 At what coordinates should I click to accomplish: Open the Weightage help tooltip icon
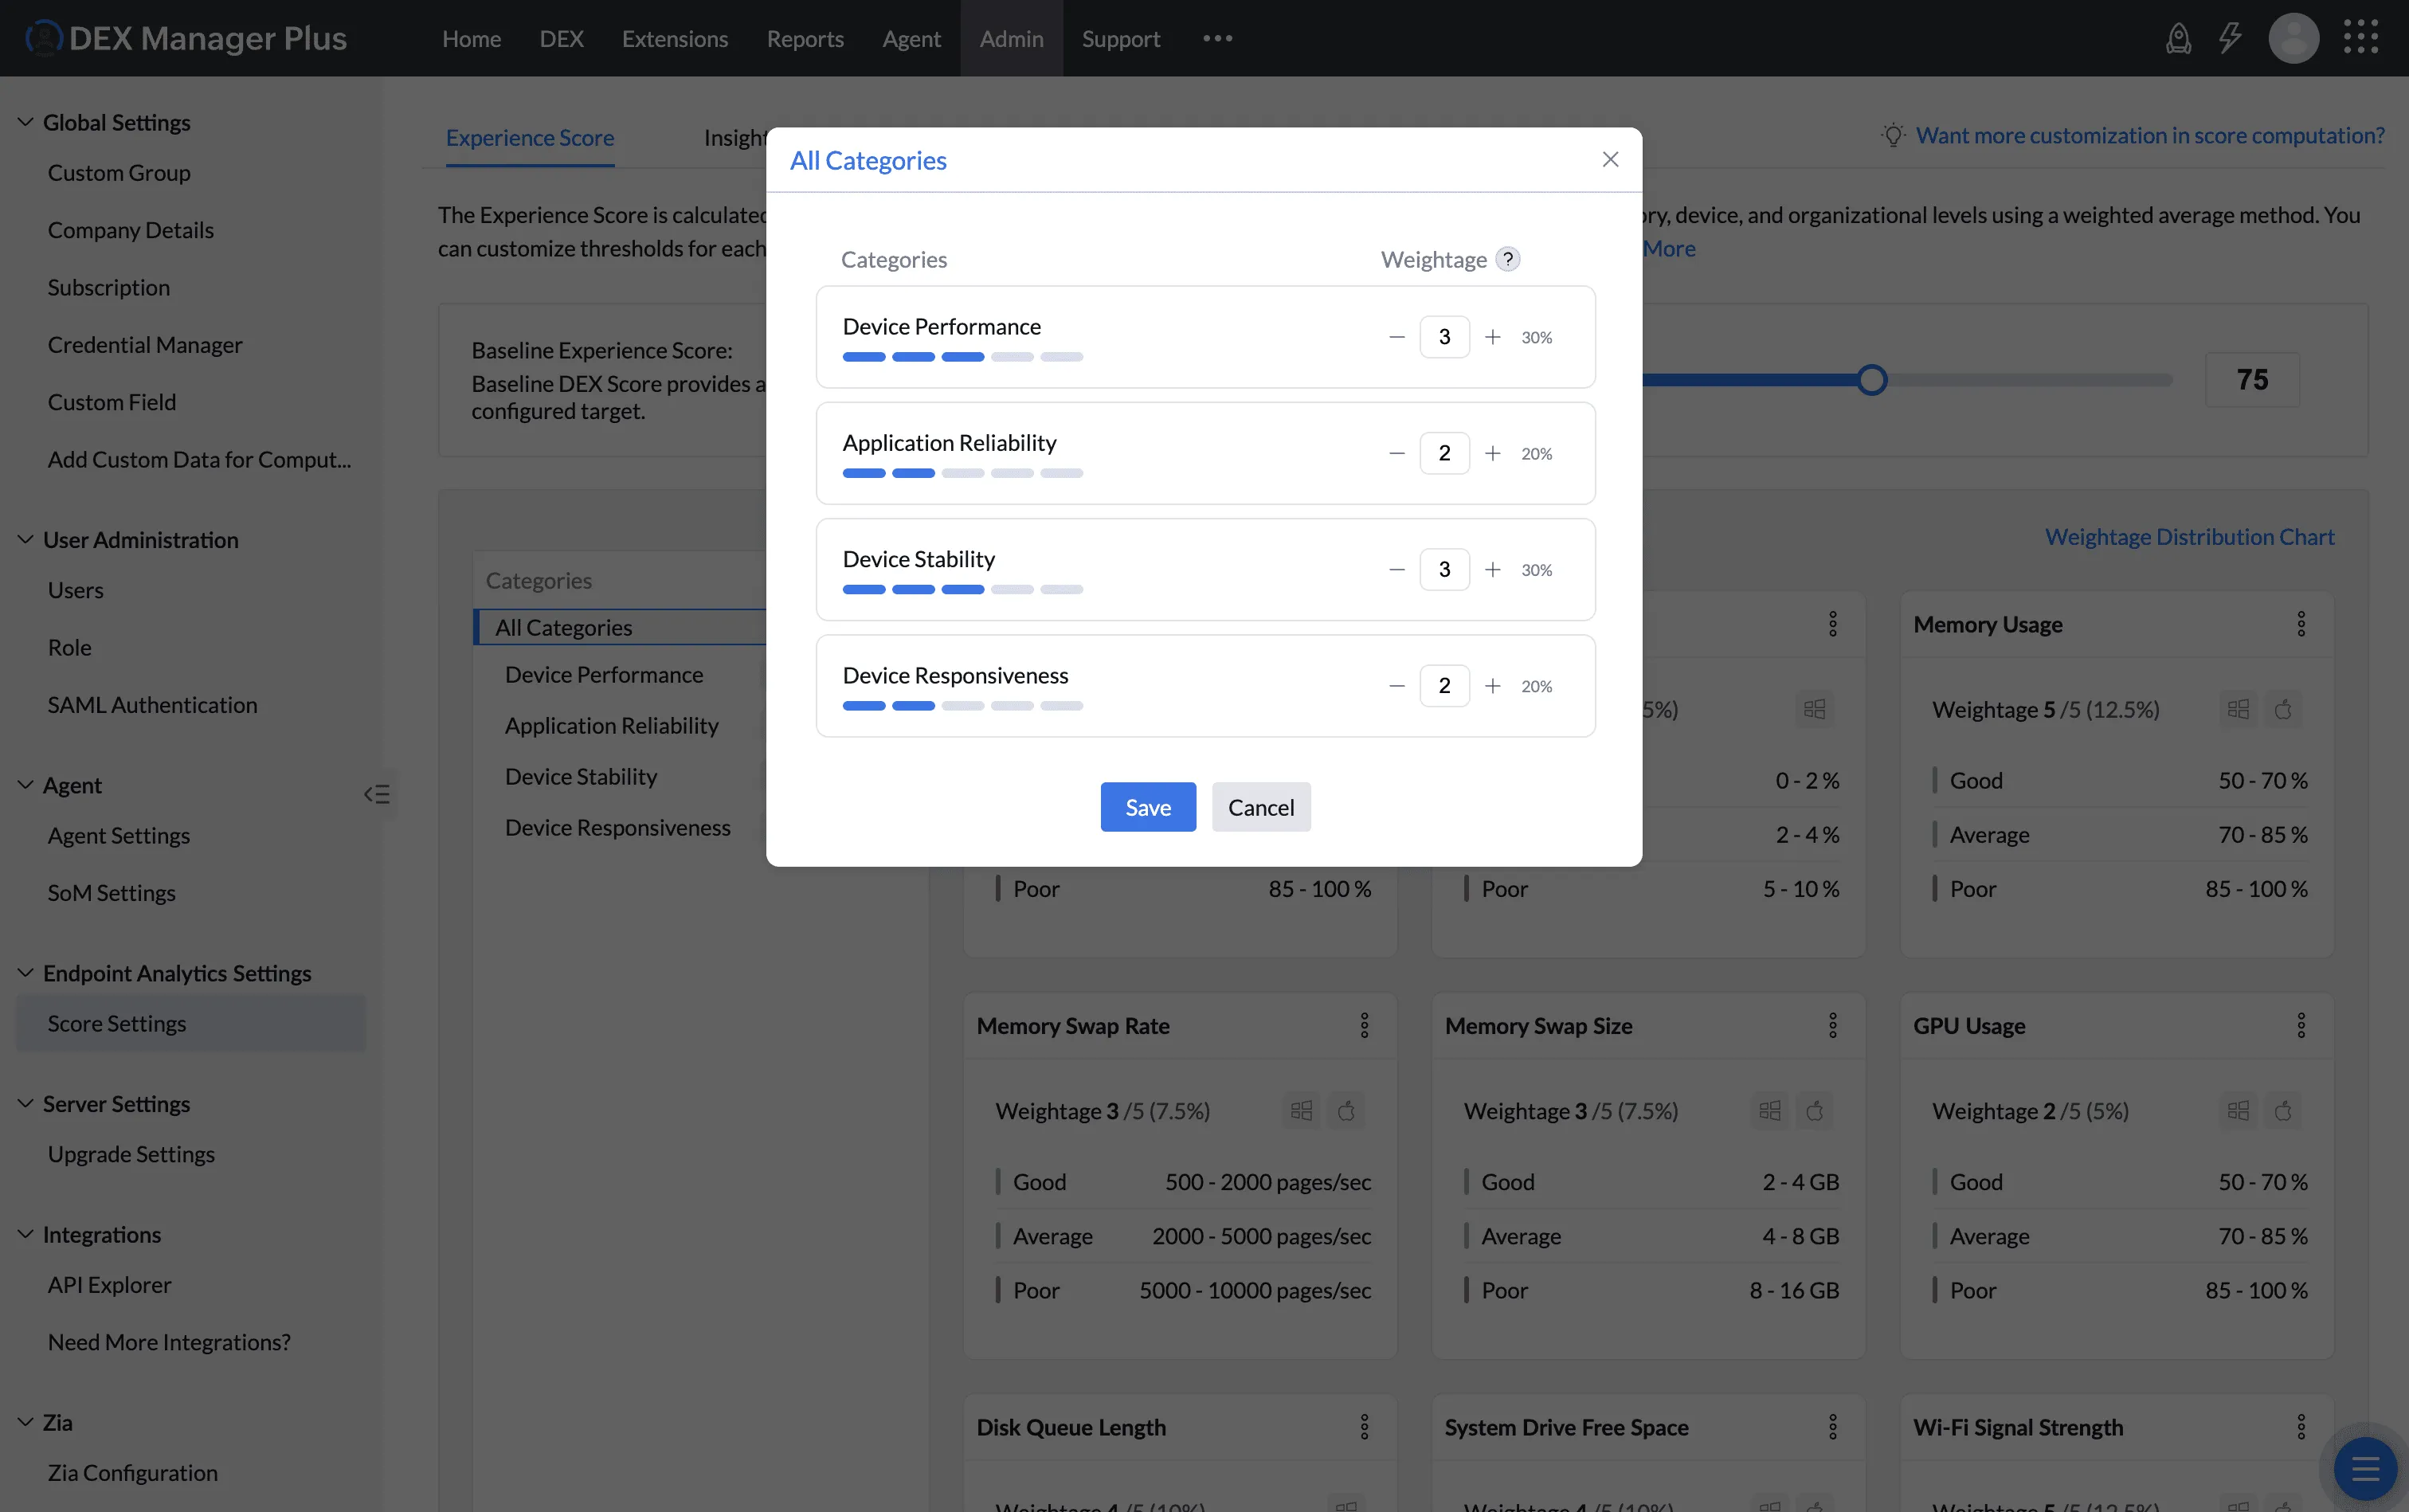1507,259
